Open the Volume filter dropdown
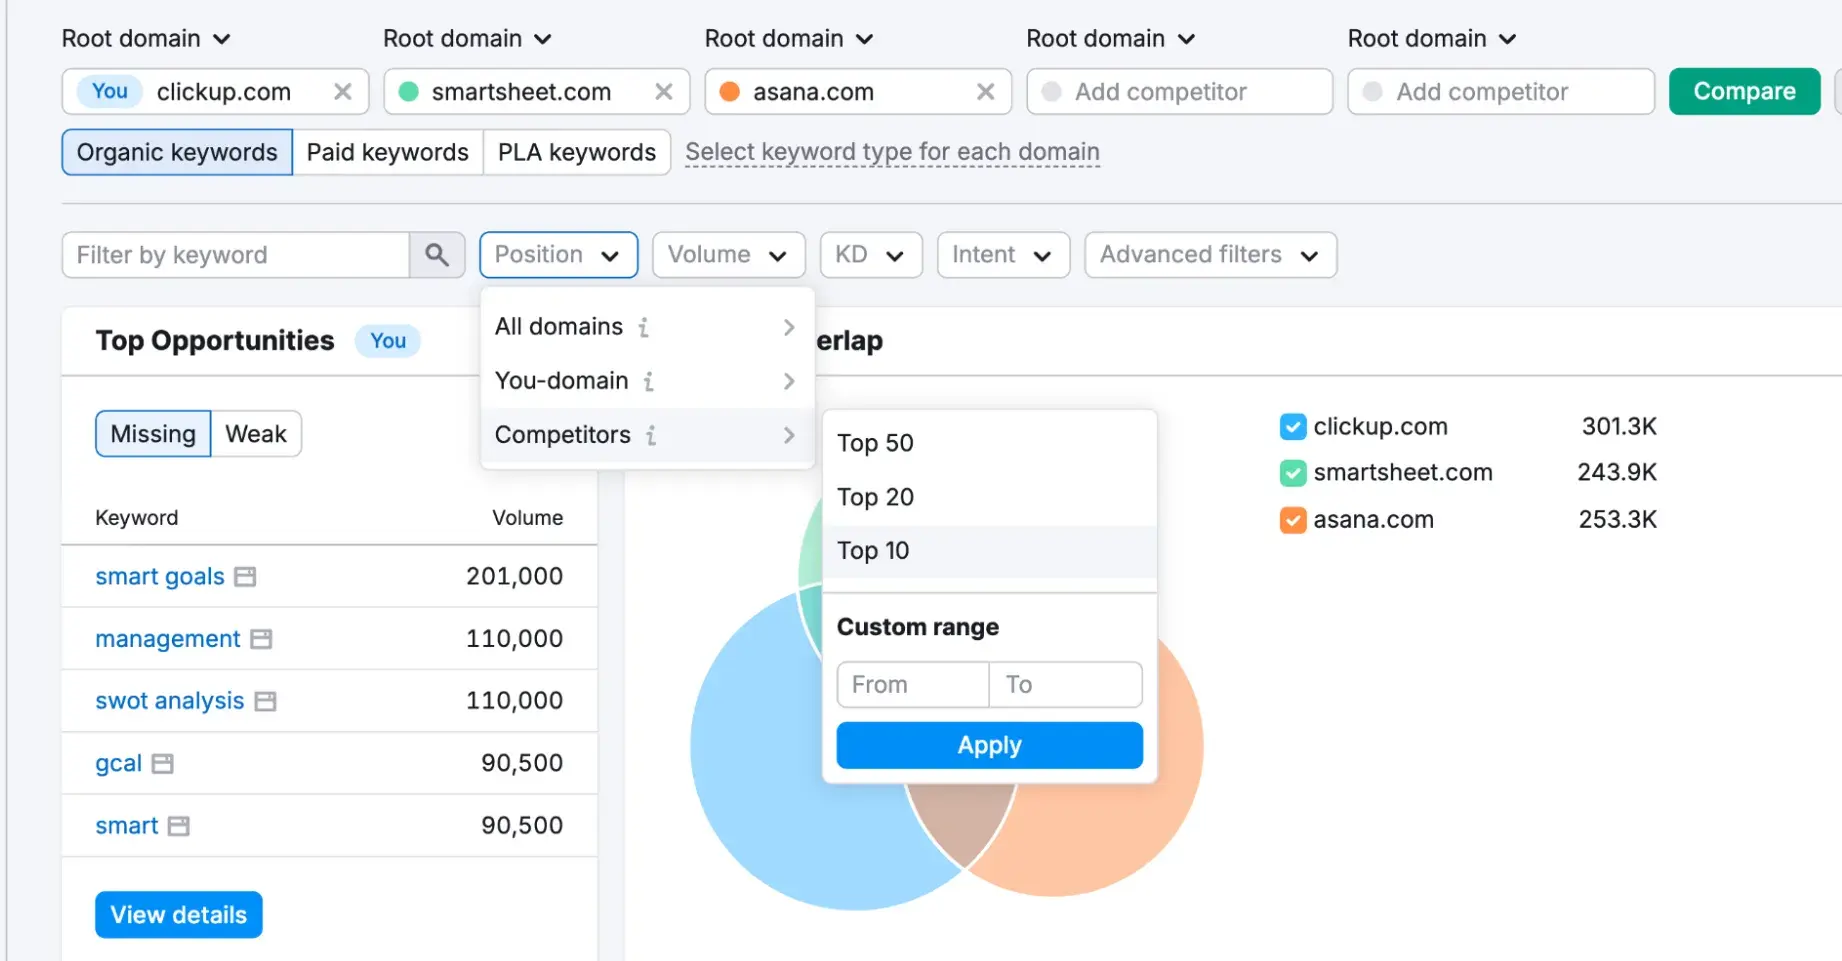The height and width of the screenshot is (961, 1842). [727, 255]
